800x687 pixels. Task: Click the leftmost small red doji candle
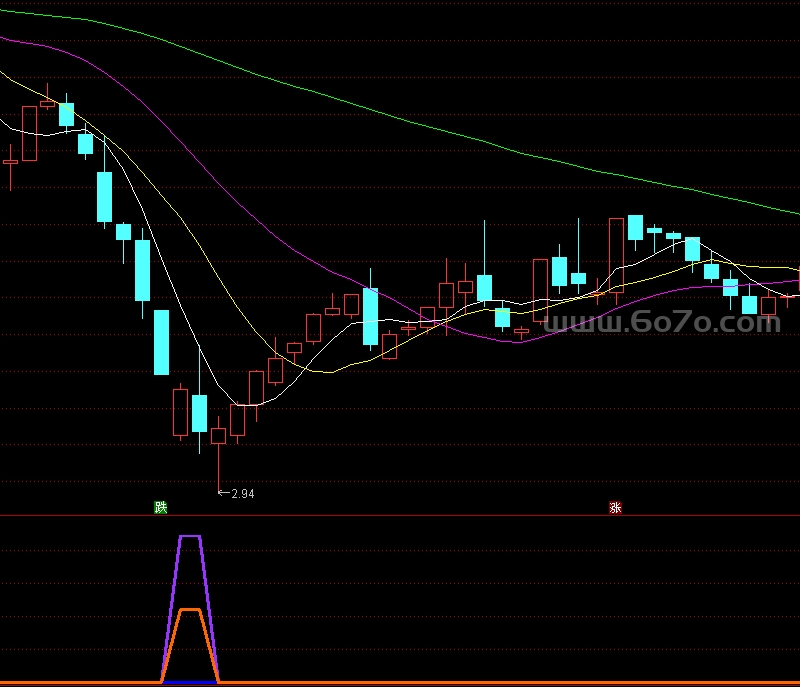pos(11,161)
